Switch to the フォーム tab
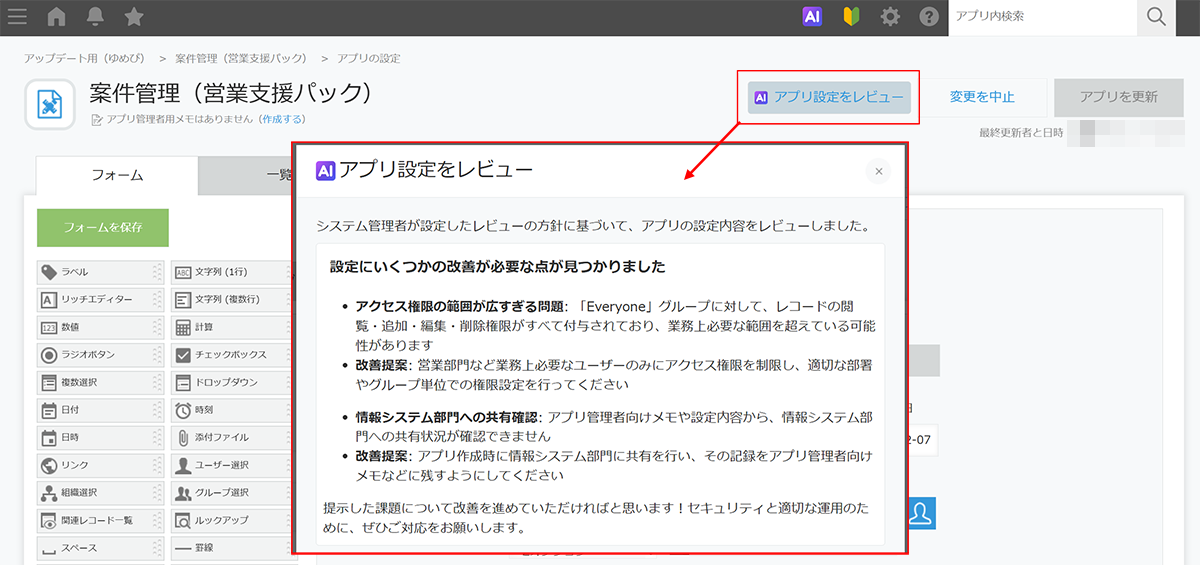 [x=117, y=175]
